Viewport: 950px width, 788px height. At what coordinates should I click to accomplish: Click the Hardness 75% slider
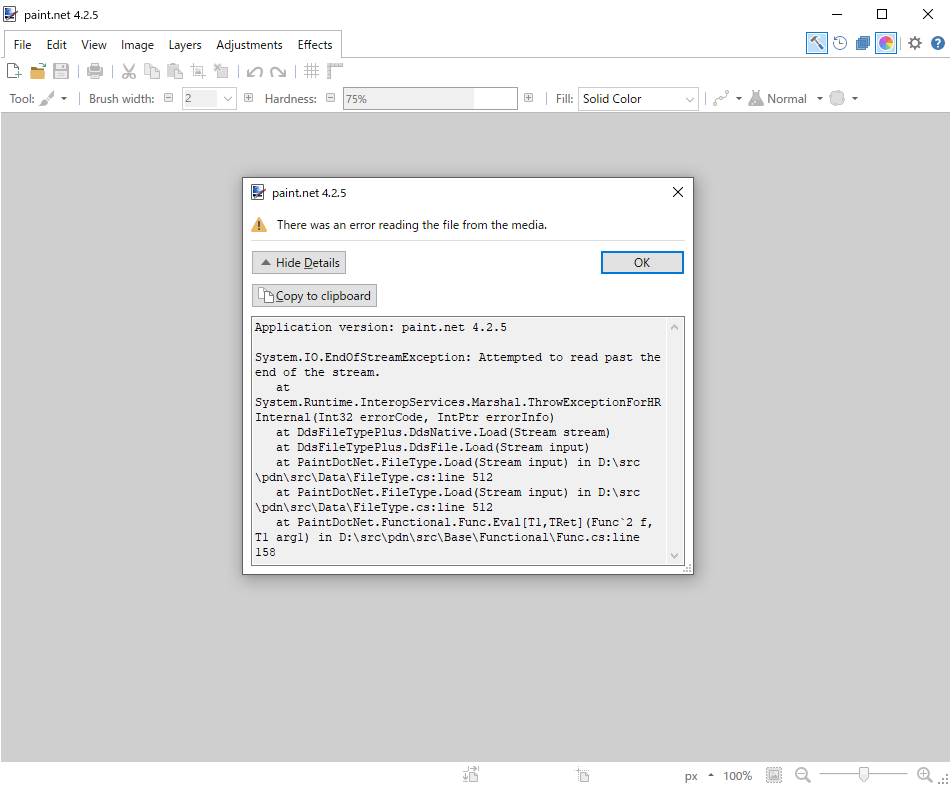[430, 99]
